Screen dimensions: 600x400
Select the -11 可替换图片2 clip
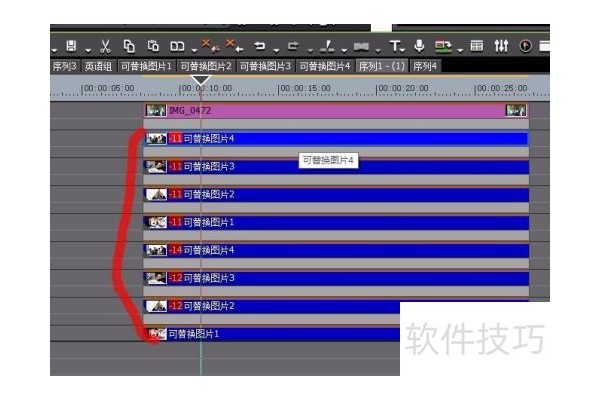pyautogui.click(x=336, y=194)
